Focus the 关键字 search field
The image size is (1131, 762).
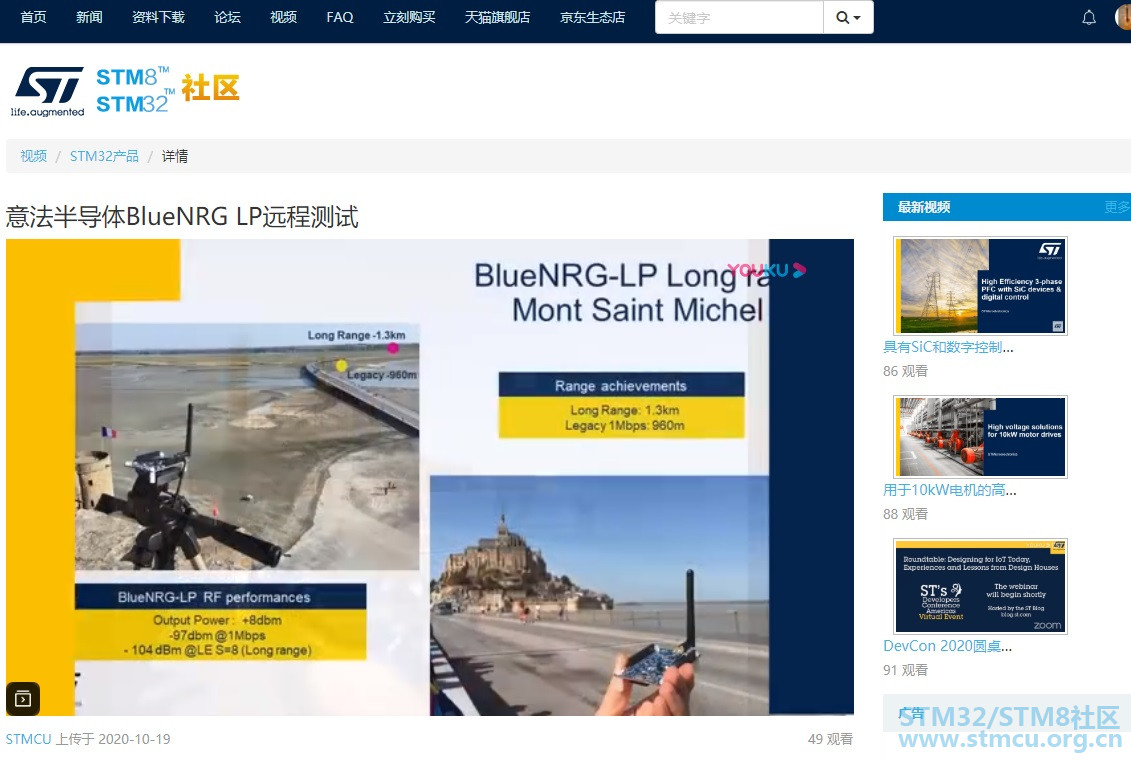click(739, 17)
